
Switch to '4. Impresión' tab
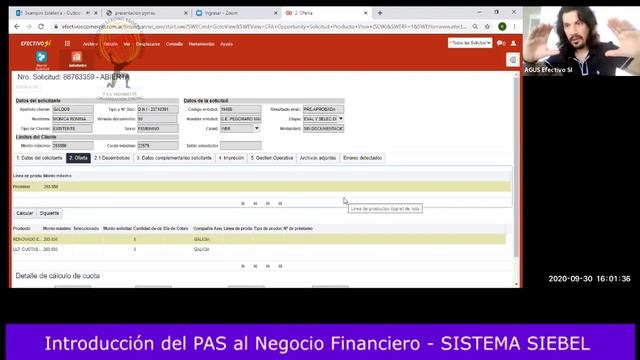(x=231, y=158)
